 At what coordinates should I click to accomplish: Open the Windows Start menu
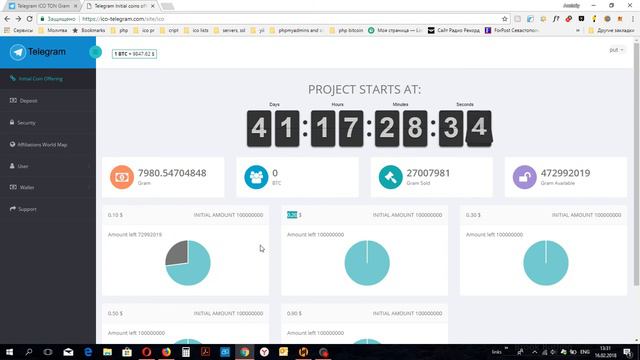click(9, 352)
